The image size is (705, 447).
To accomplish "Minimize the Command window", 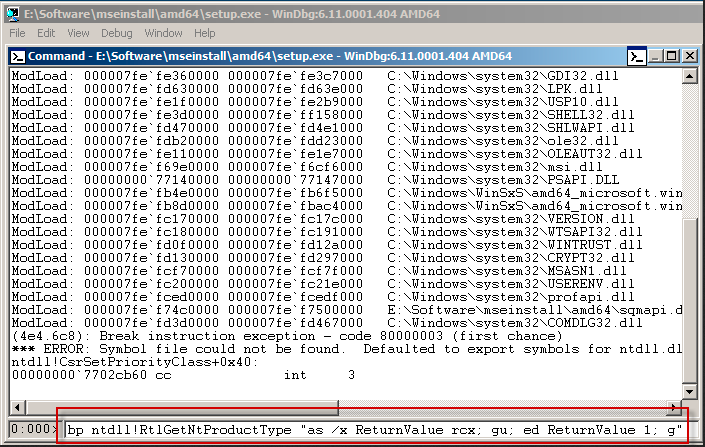I will (656, 56).
